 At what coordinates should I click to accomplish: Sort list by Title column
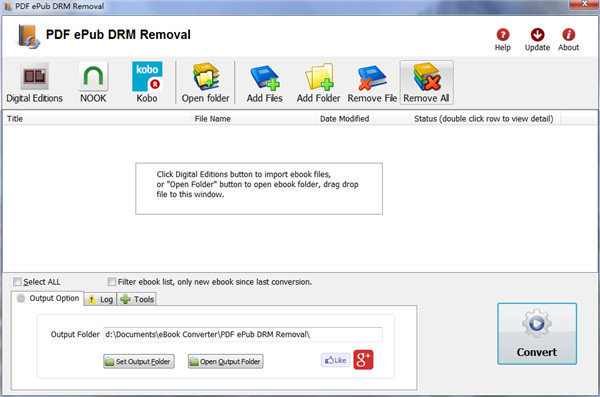point(97,119)
